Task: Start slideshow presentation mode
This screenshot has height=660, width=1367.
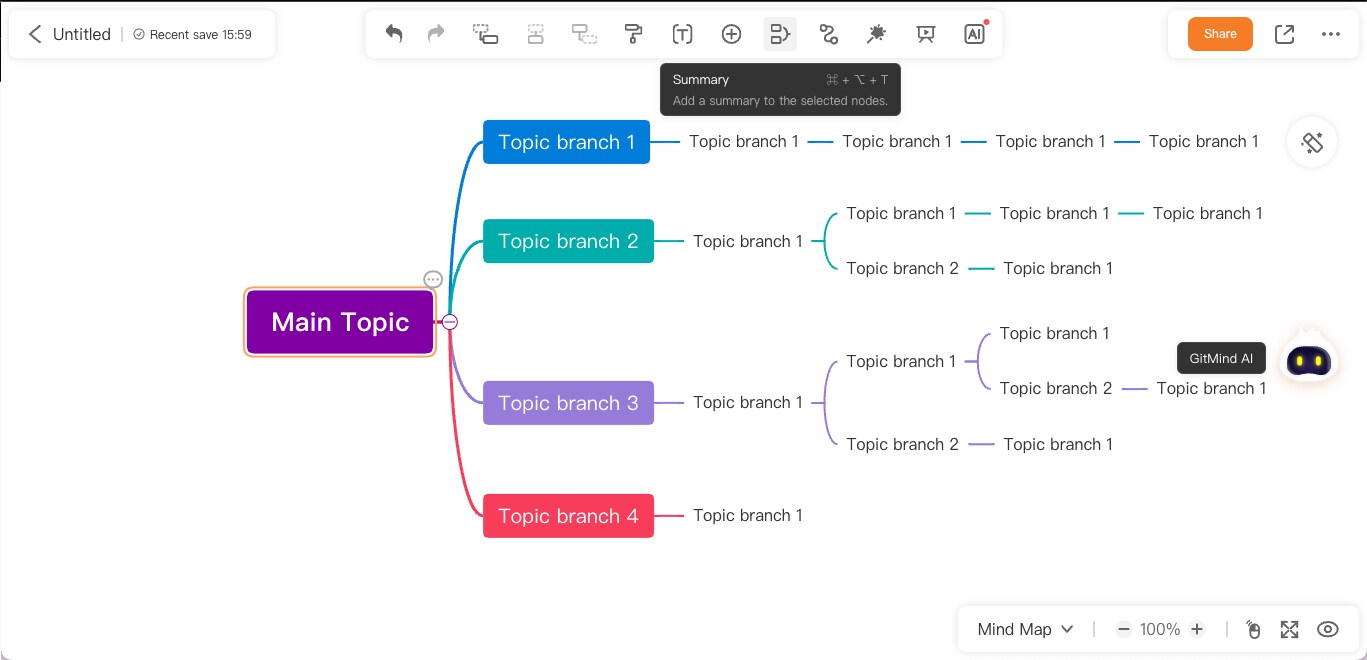Action: click(925, 34)
